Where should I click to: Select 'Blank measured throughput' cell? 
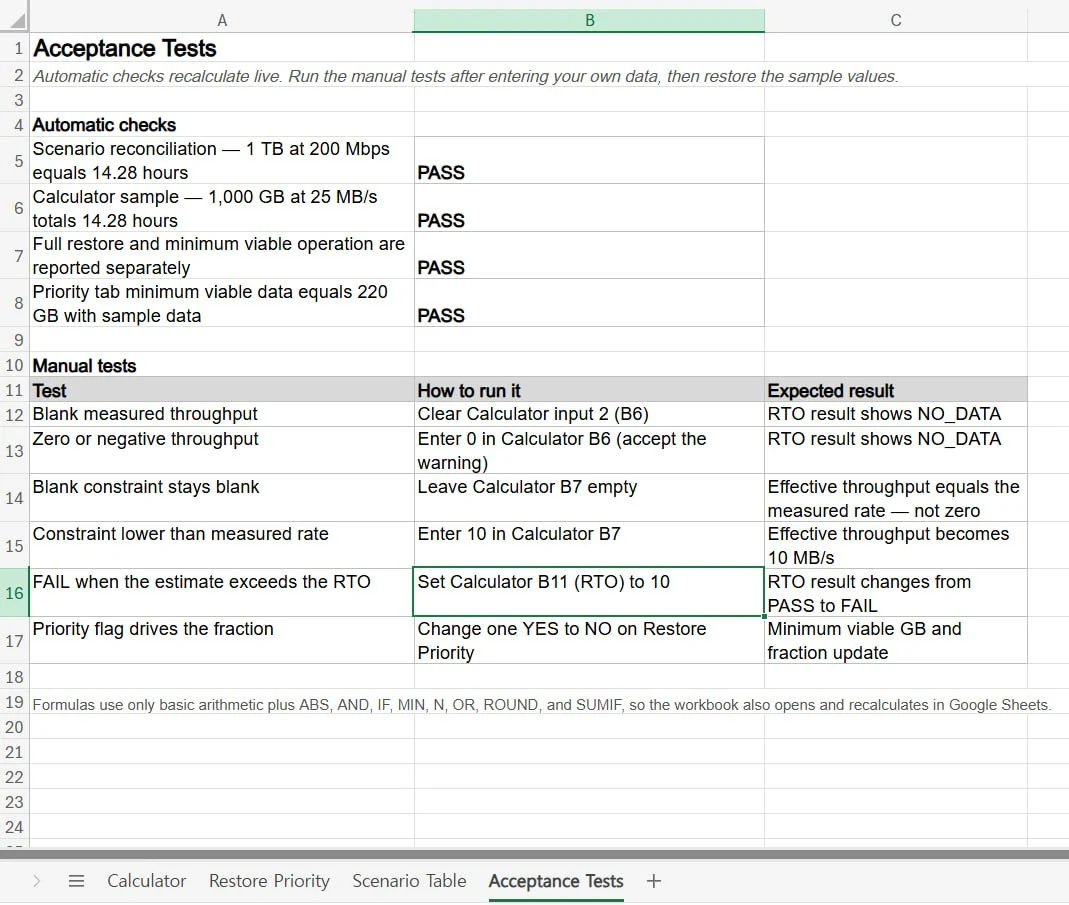pos(222,414)
